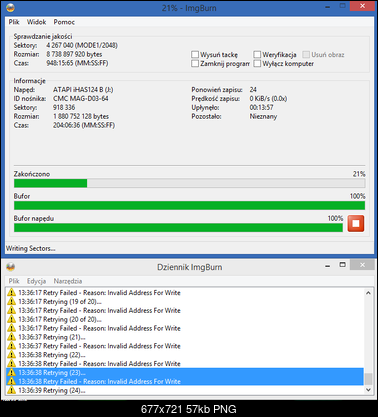The image size is (378, 417).
Task: Select the 13:36:38 Retrying (22) log row
Action: 185,355
